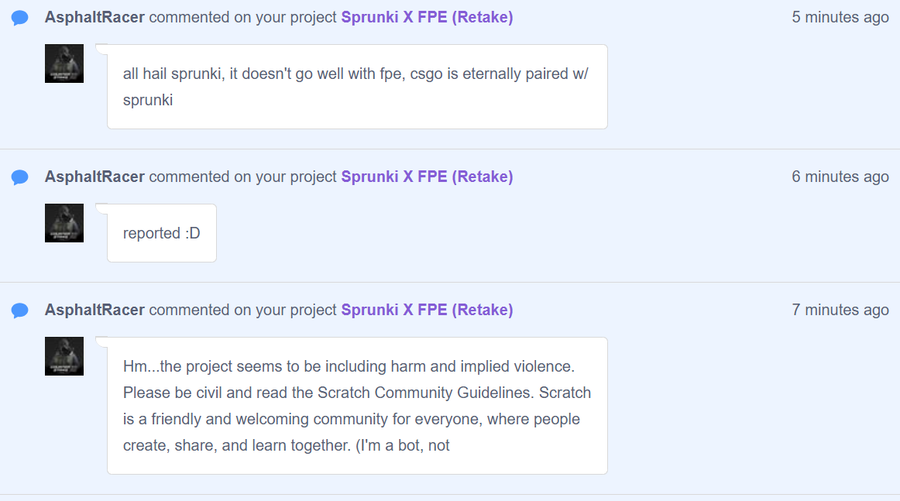Open AsphaltRacer's avatar beside the 'Hm...the project' comment
Viewport: 900px width, 501px height.
coord(64,356)
